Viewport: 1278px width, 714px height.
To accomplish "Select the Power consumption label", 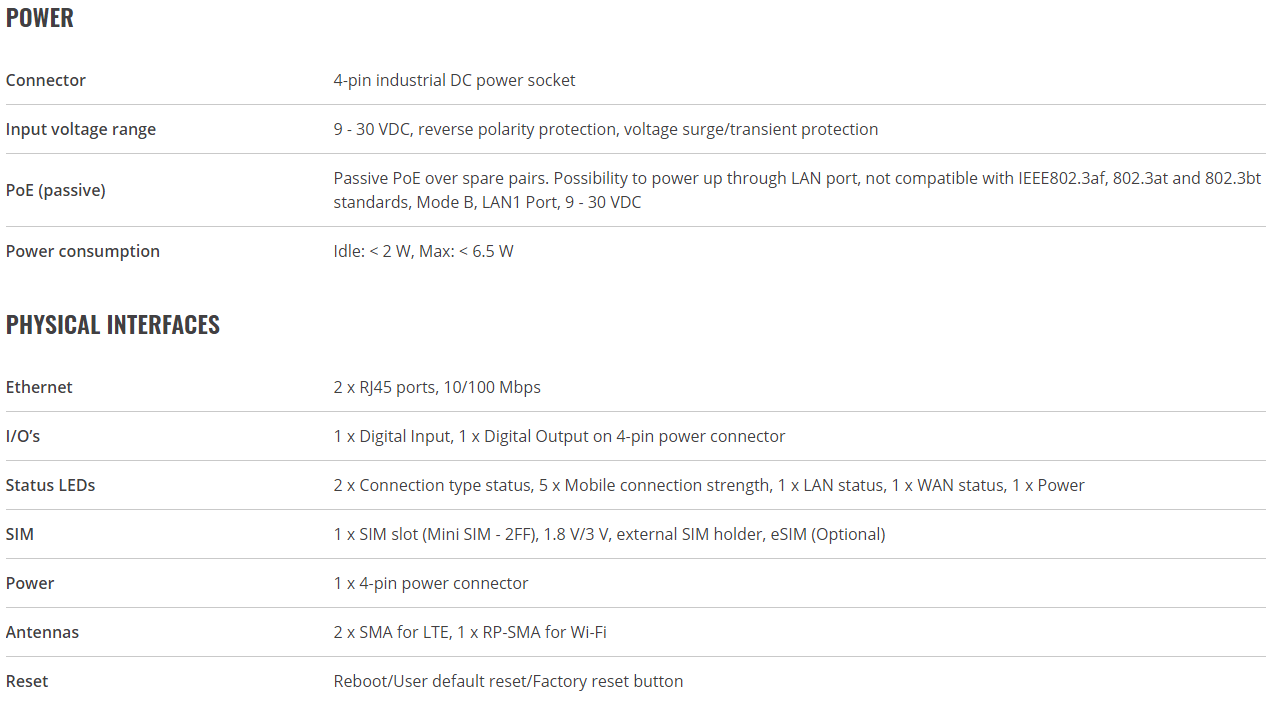I will point(83,251).
